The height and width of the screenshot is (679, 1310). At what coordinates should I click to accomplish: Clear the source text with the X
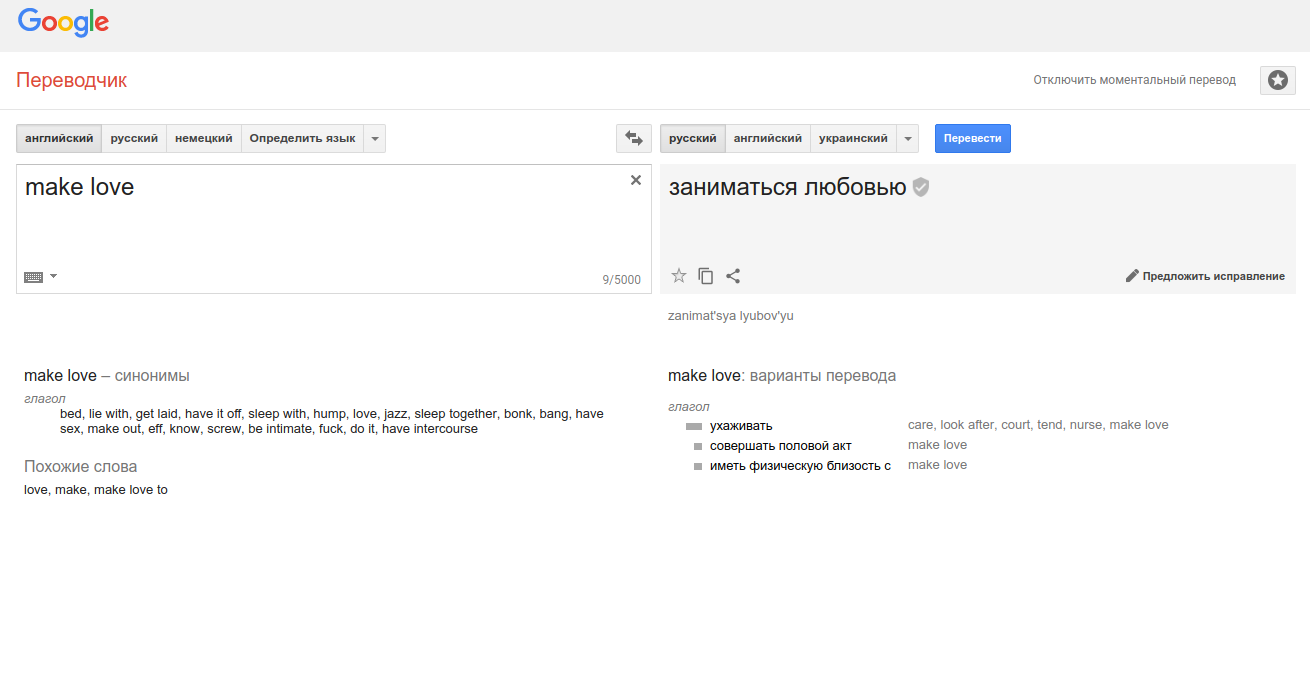[636, 180]
